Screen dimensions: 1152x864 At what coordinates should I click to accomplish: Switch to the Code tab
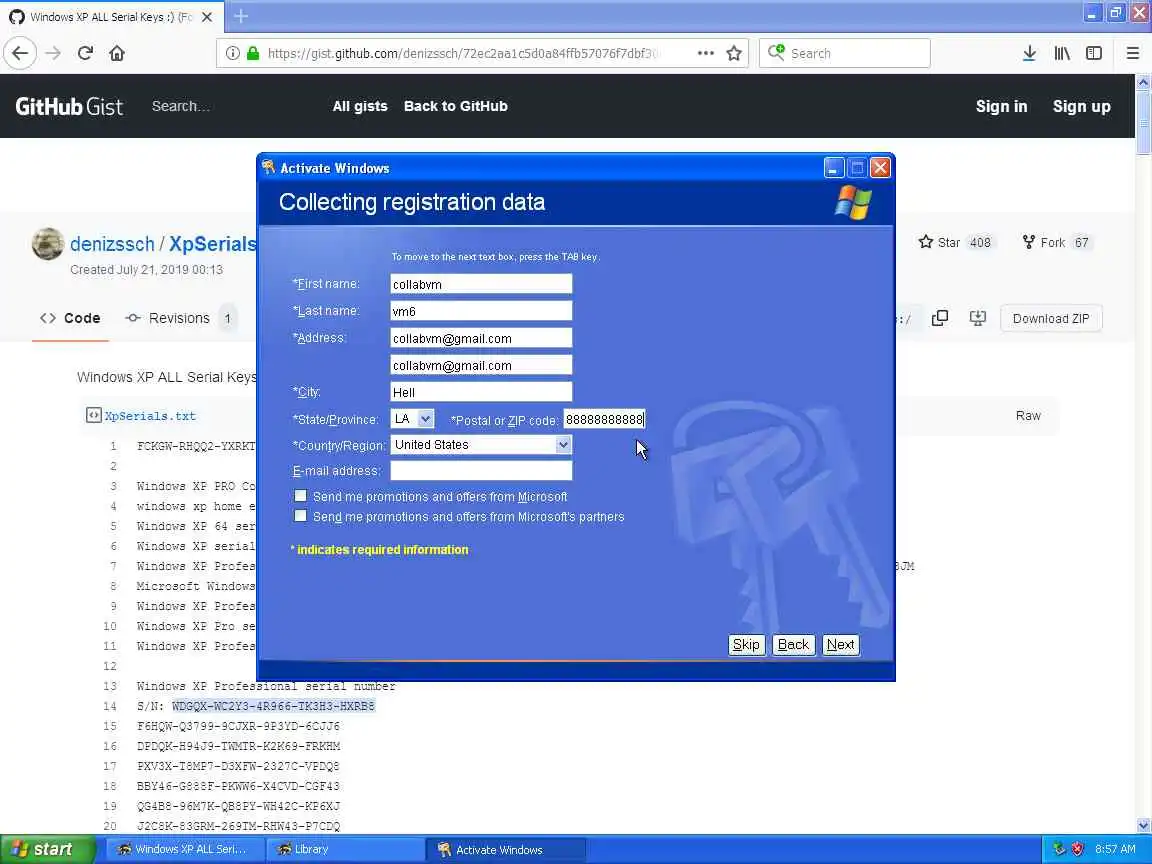pyautogui.click(x=71, y=318)
